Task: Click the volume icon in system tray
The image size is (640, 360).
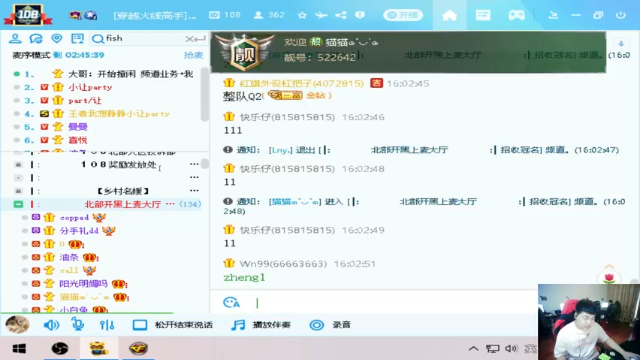Action: (511, 349)
